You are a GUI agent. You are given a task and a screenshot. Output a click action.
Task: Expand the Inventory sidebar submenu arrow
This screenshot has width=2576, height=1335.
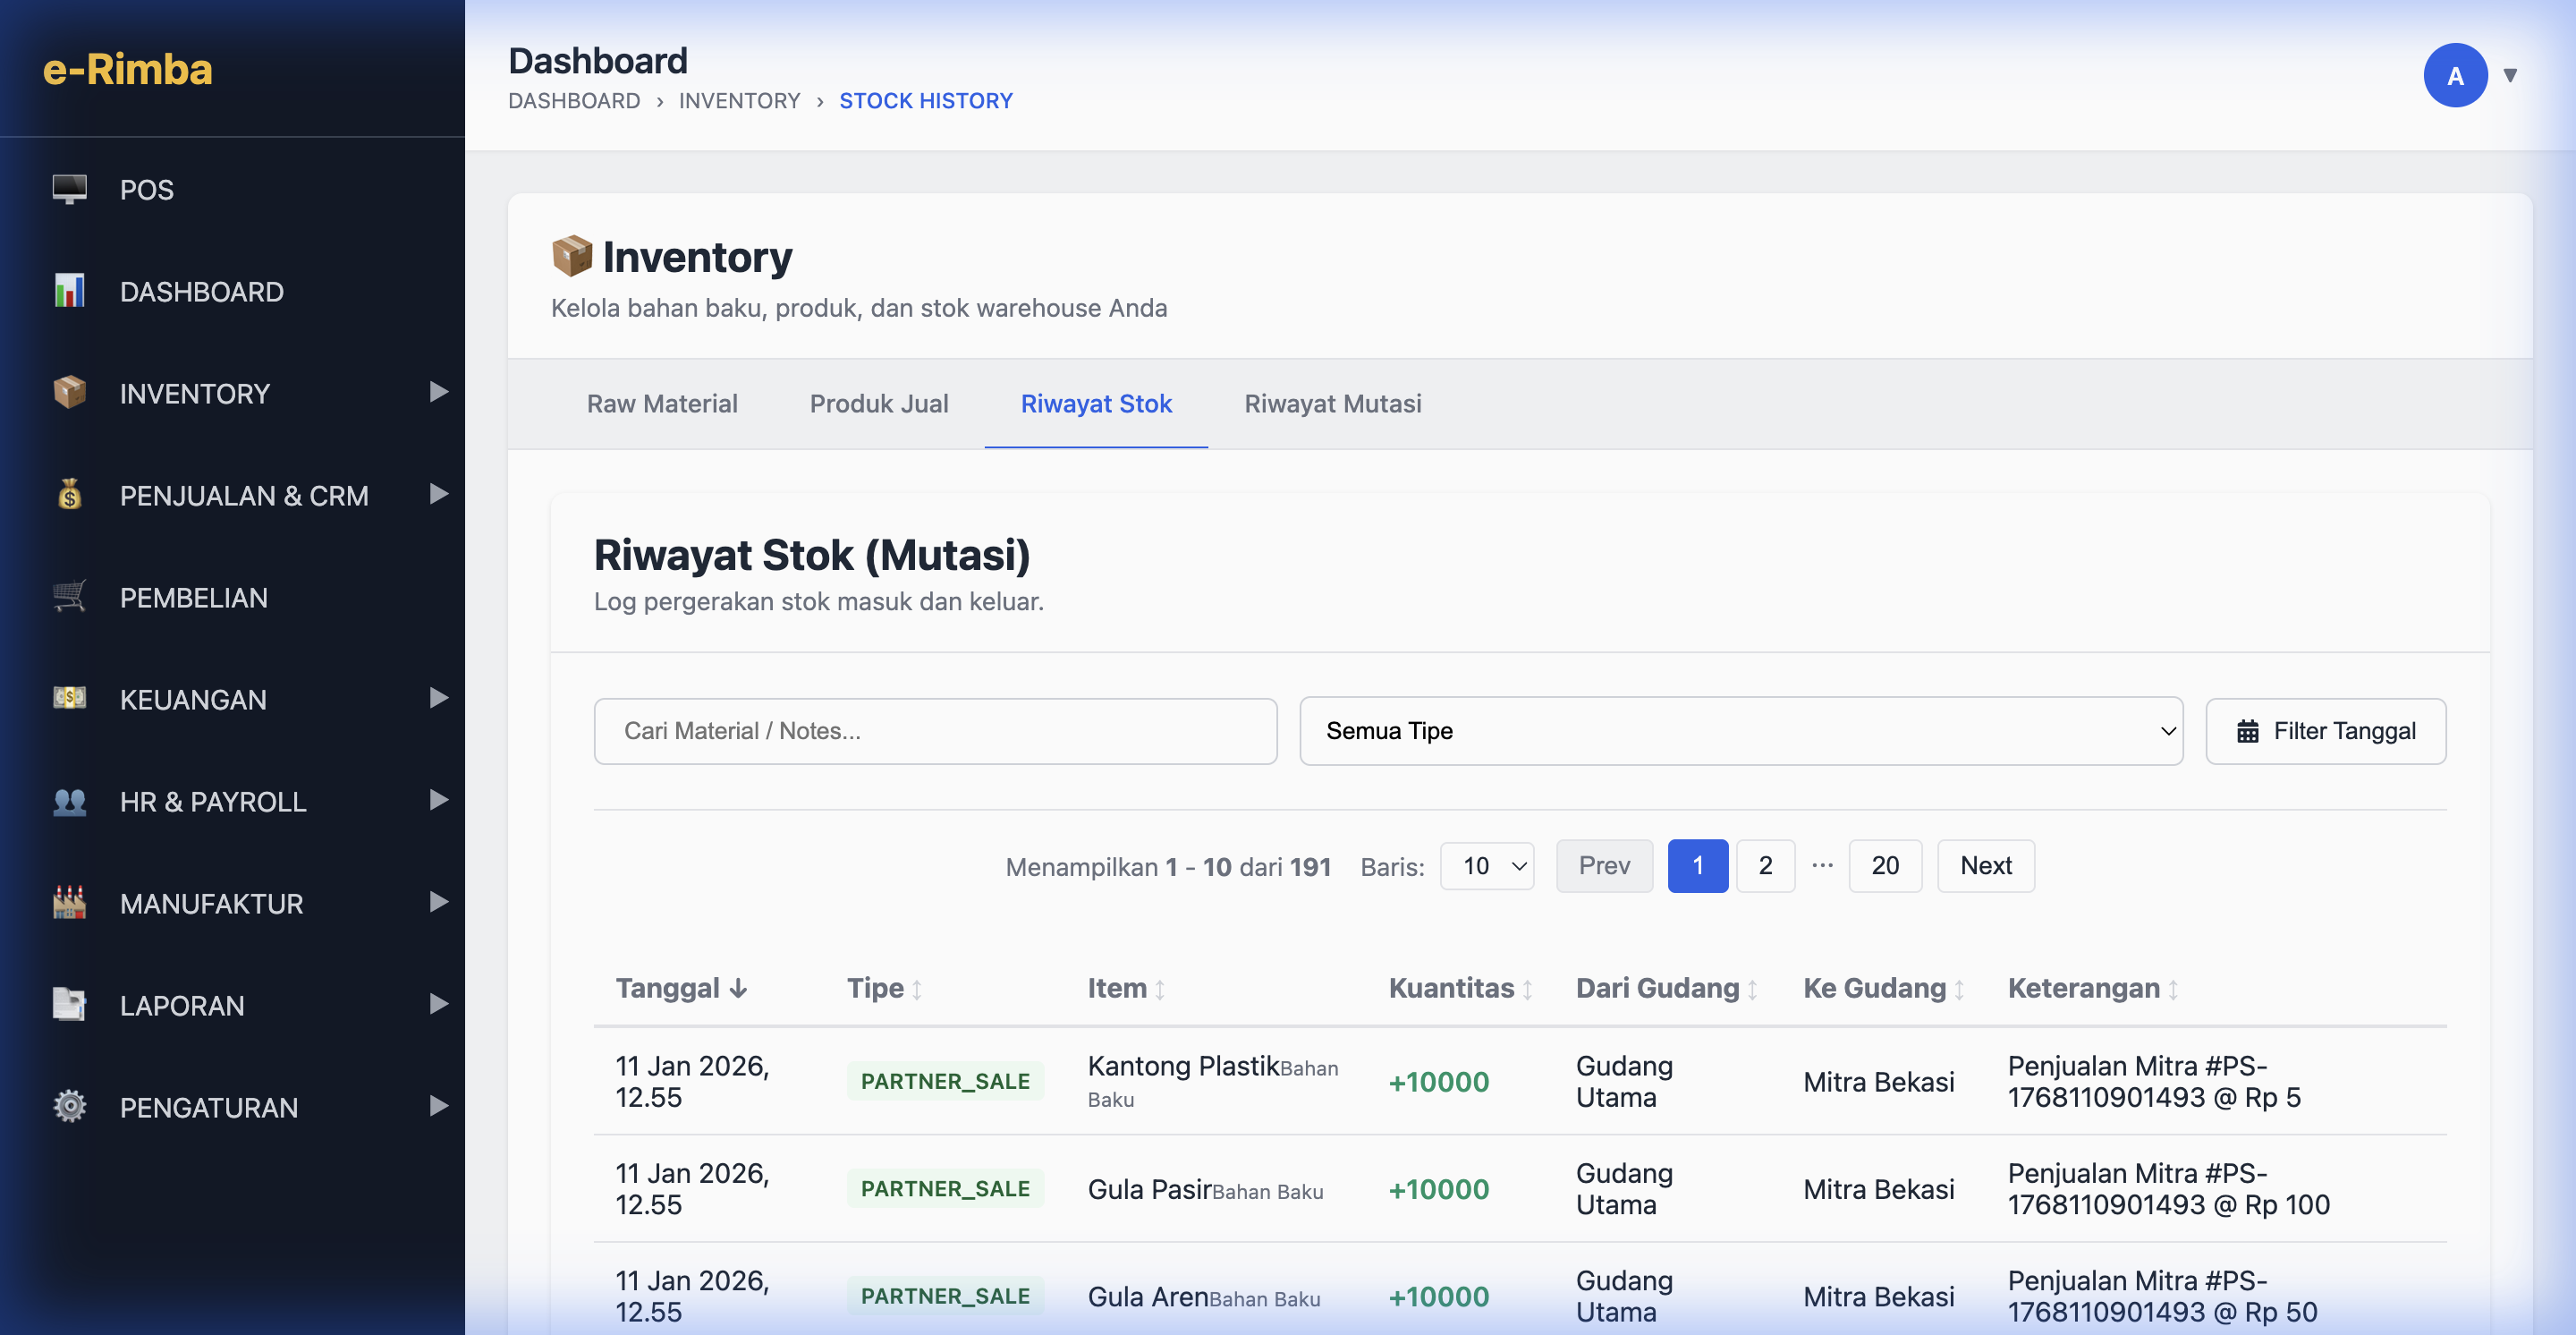(438, 392)
